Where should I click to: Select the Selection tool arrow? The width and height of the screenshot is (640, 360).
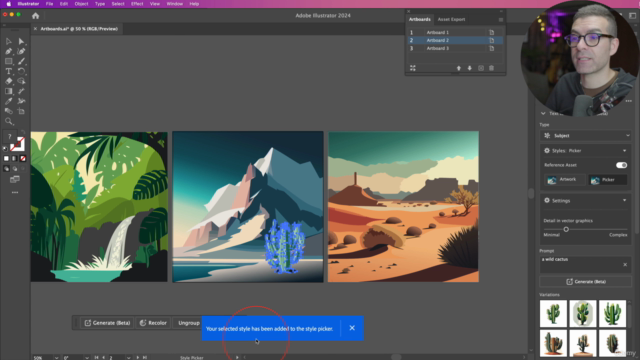coord(9,41)
